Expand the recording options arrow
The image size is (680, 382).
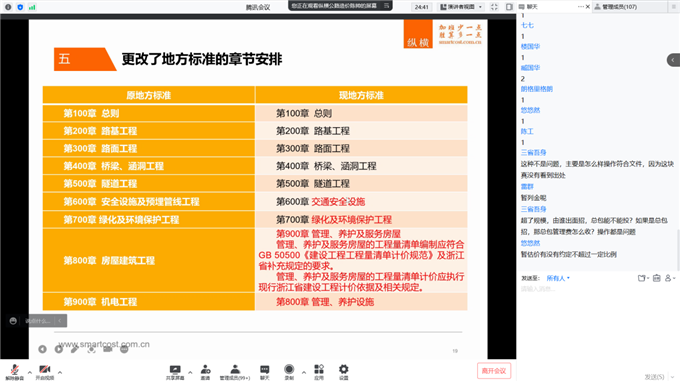[x=304, y=372]
